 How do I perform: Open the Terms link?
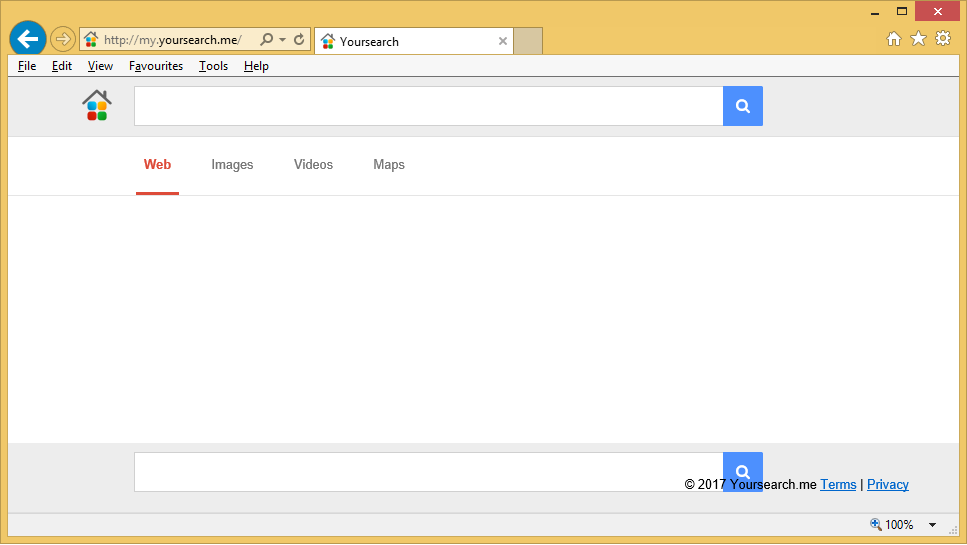click(838, 485)
